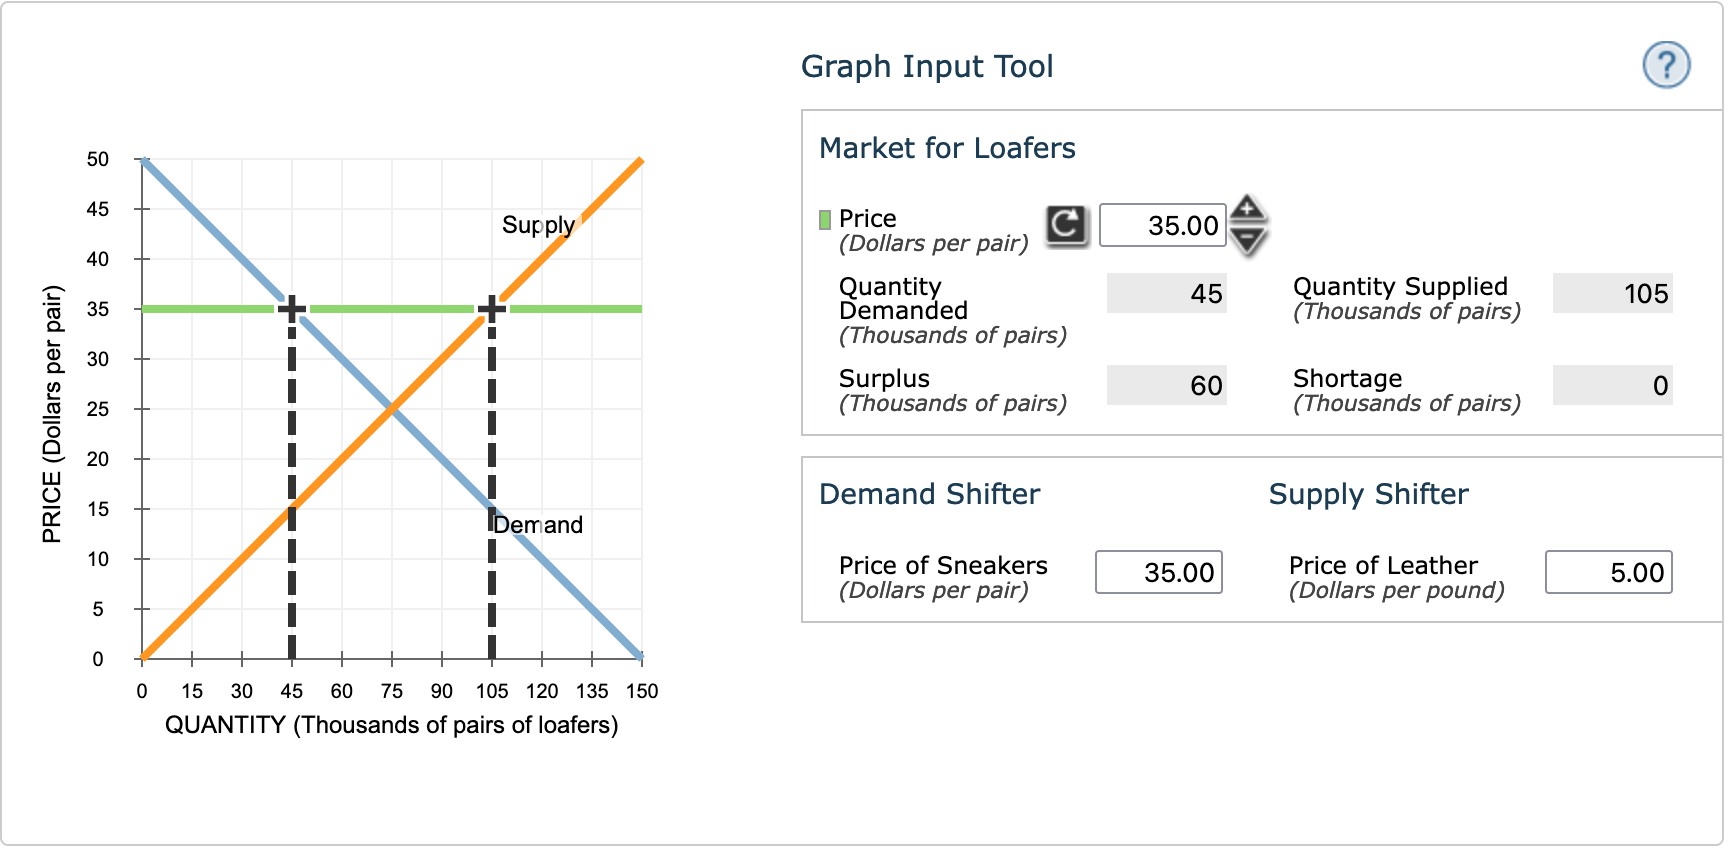Select the Price input field
This screenshot has height=852, width=1736.
pyautogui.click(x=1162, y=224)
